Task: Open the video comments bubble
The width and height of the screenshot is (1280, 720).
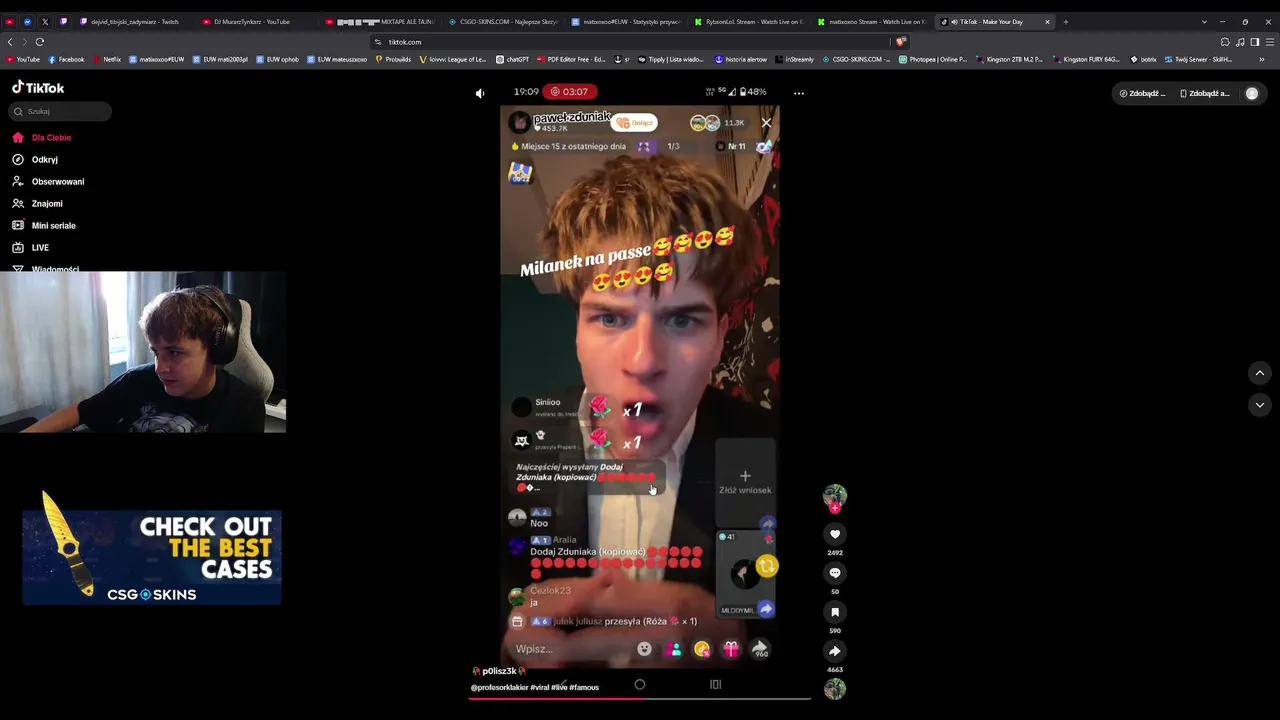Action: pyautogui.click(x=835, y=573)
